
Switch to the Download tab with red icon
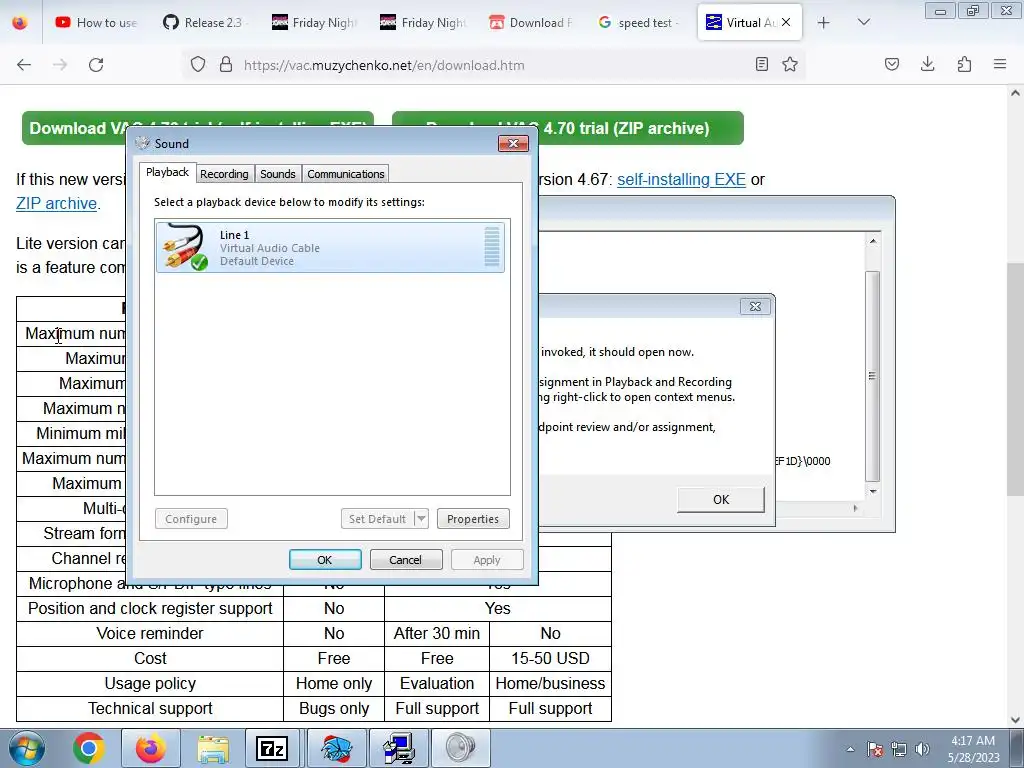[x=530, y=23]
